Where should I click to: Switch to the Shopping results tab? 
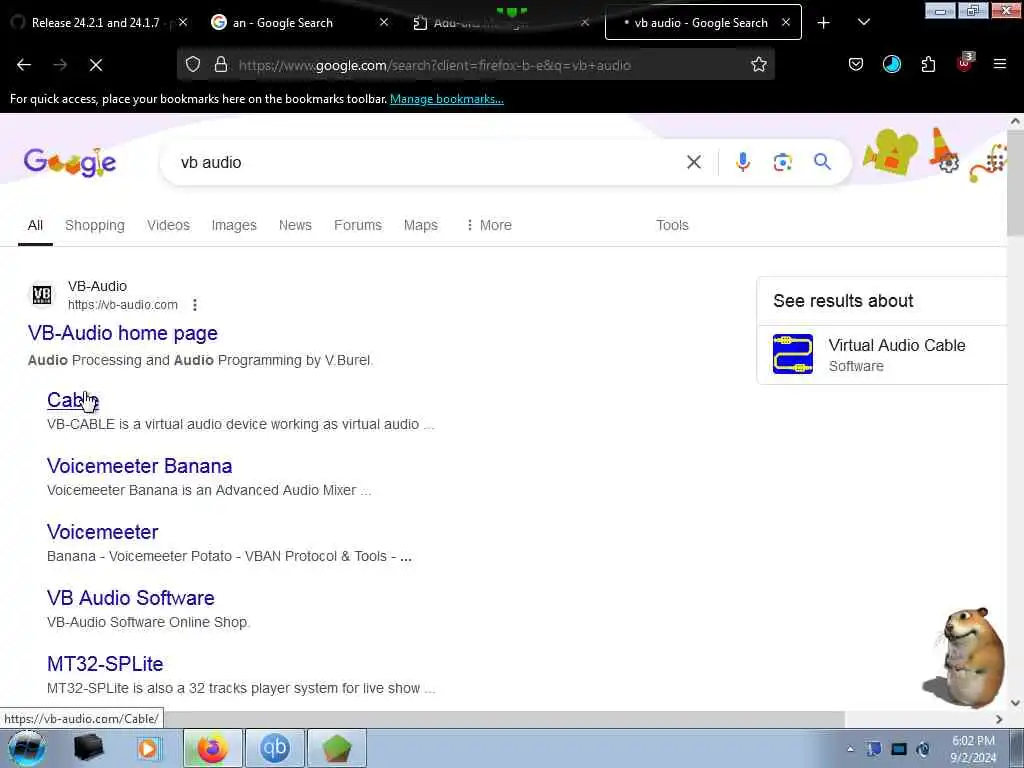click(95, 225)
